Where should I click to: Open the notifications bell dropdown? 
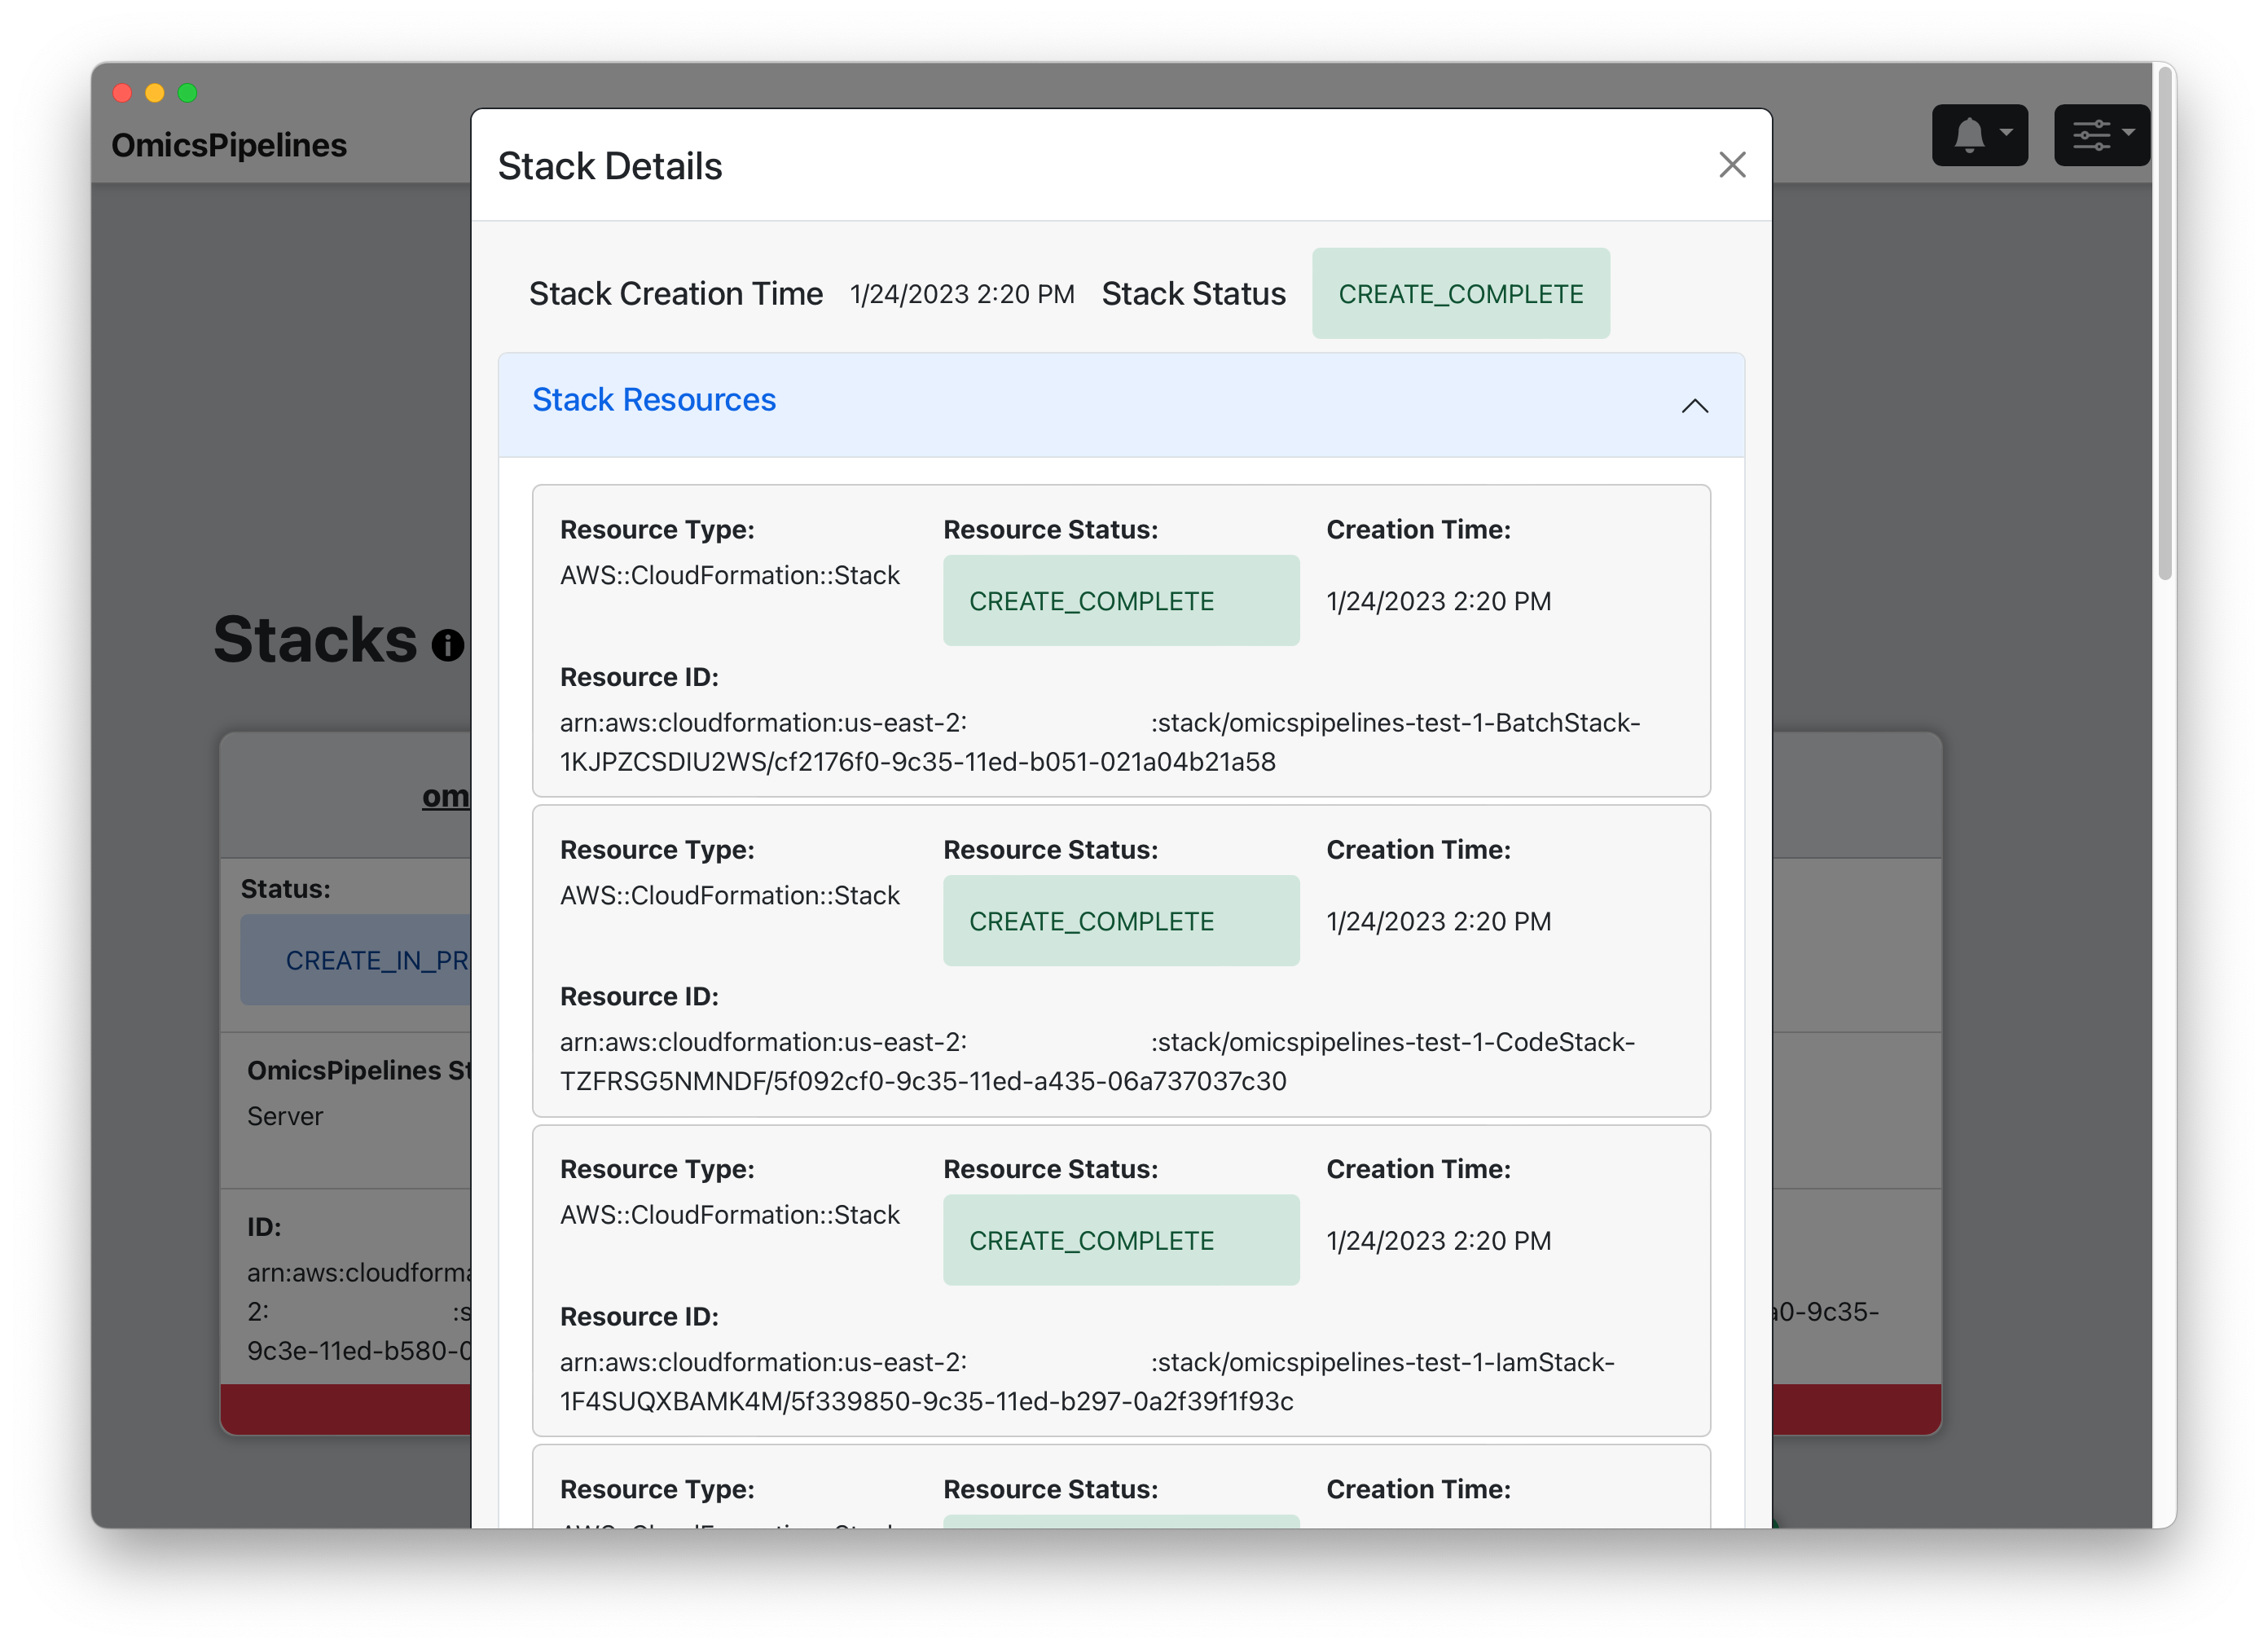click(1979, 135)
